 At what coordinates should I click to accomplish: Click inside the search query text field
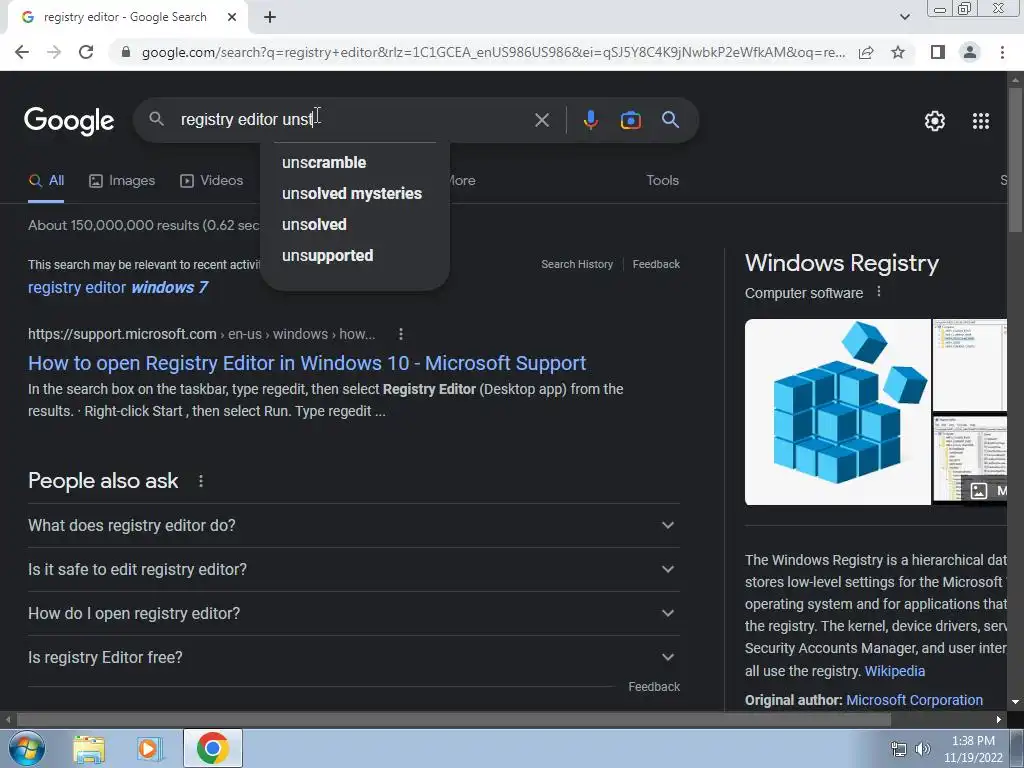[353, 120]
